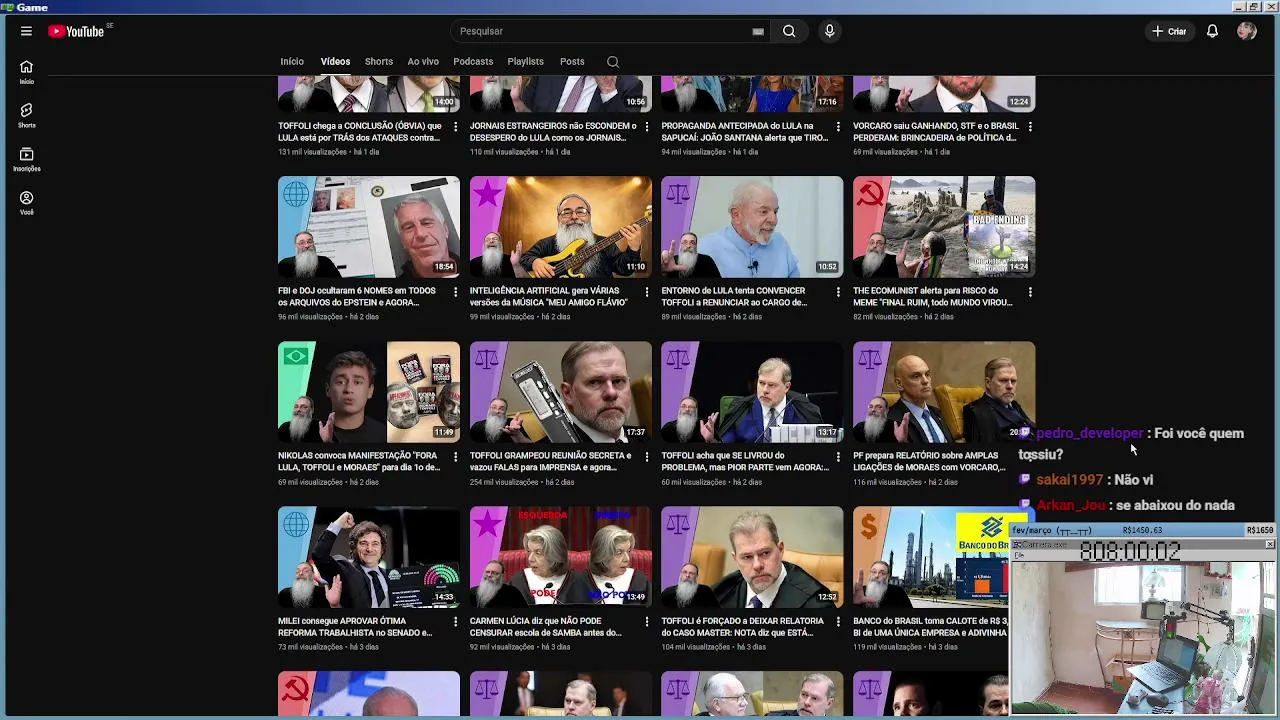Open the Ao vivo tab
The image size is (1280, 720).
coord(423,62)
